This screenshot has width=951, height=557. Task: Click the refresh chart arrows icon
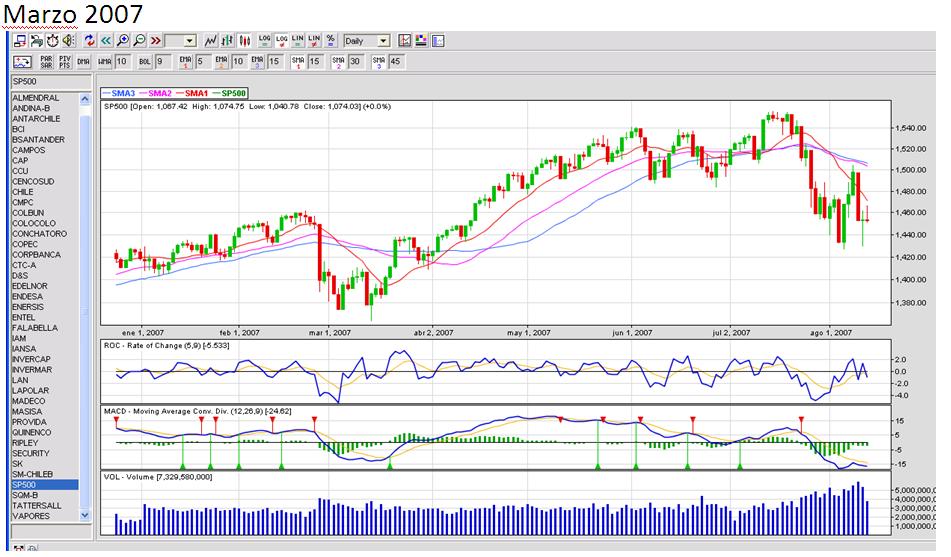click(x=89, y=41)
